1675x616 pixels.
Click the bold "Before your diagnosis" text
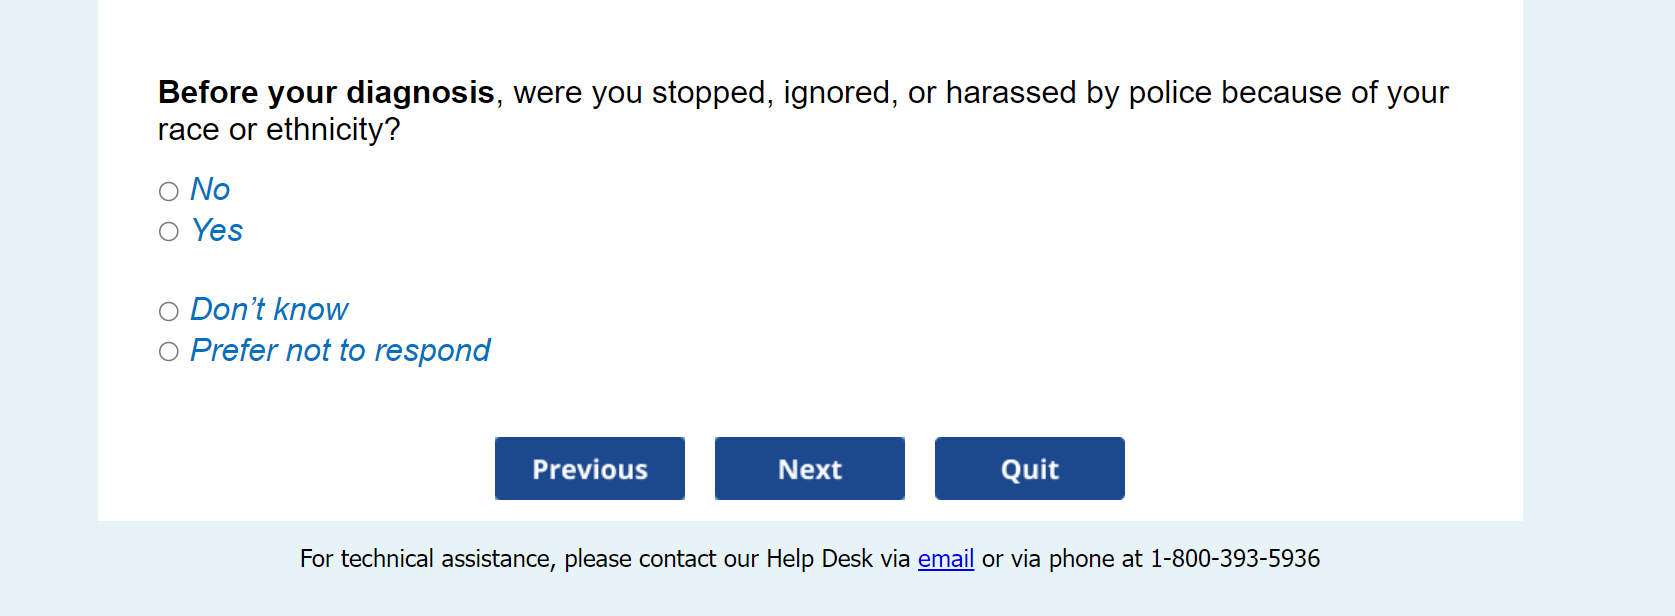[x=326, y=93]
